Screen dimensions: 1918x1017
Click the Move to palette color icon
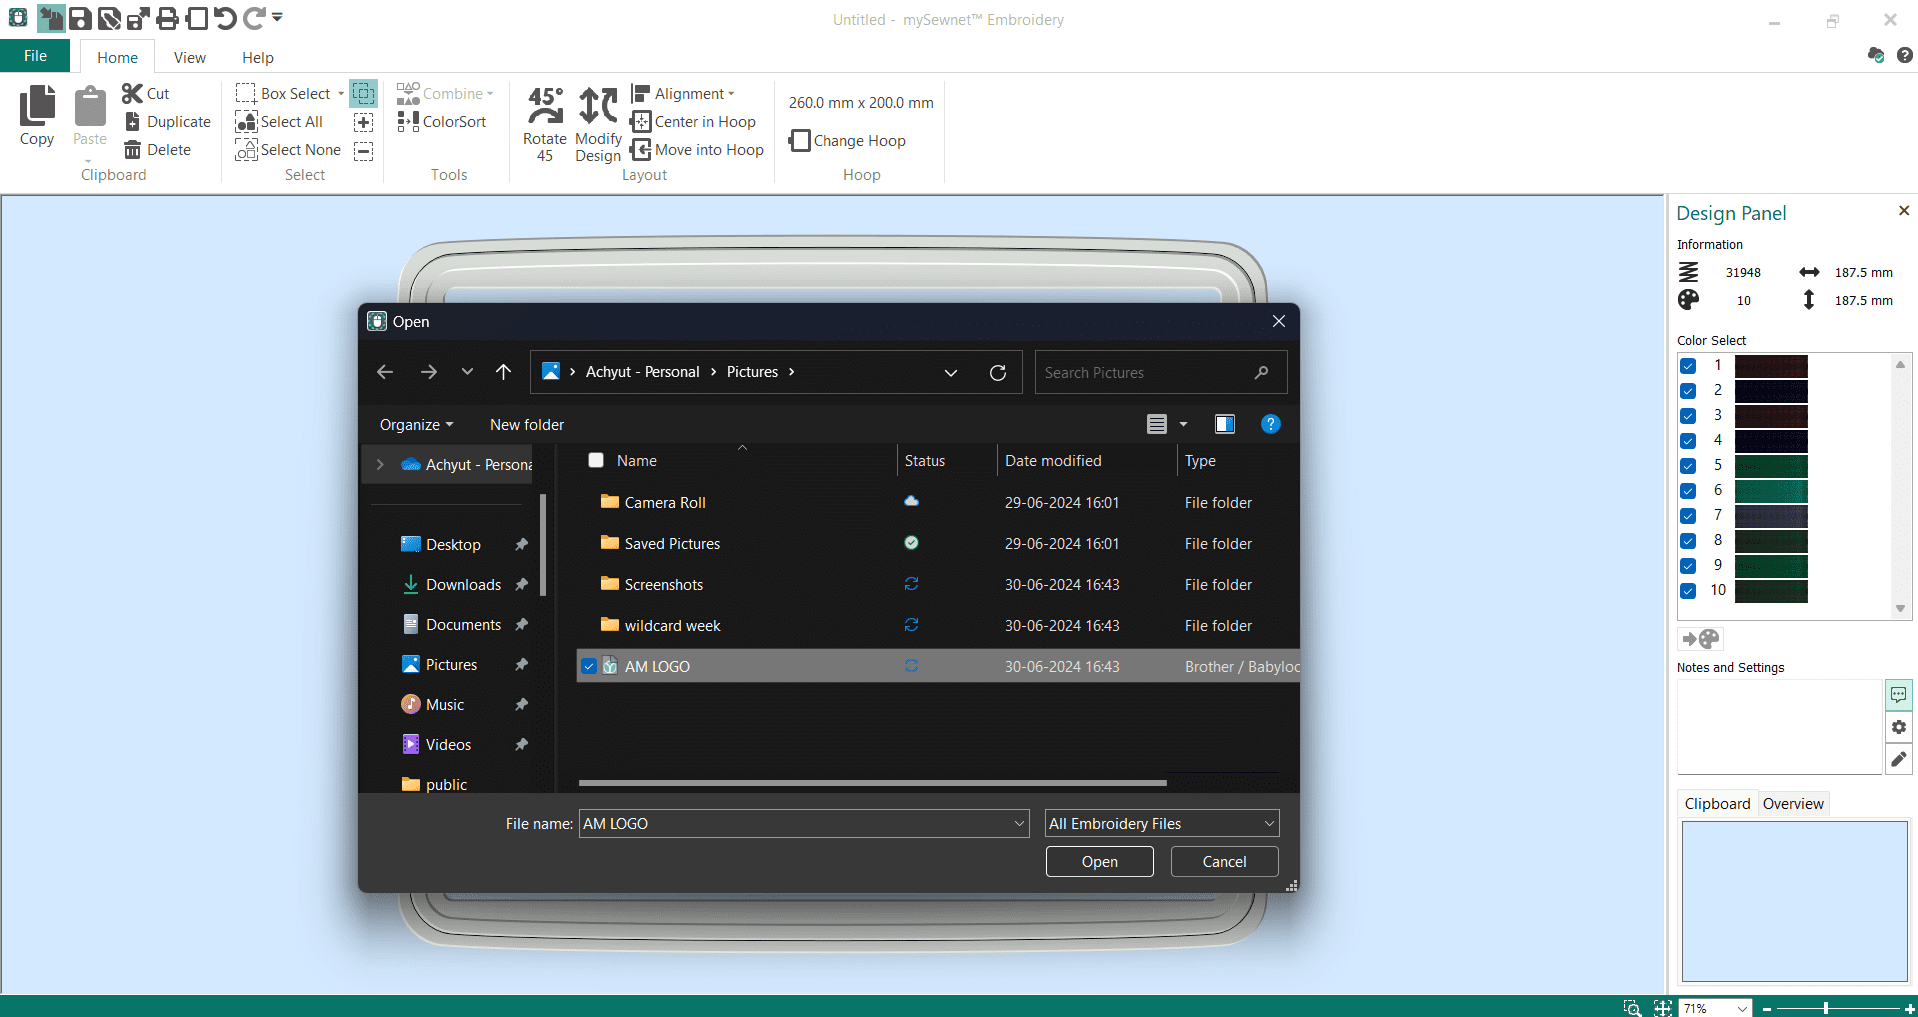point(1700,638)
